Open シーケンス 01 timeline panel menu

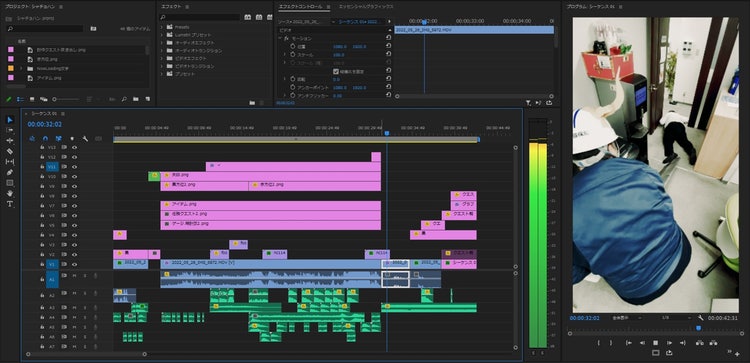click(x=63, y=114)
